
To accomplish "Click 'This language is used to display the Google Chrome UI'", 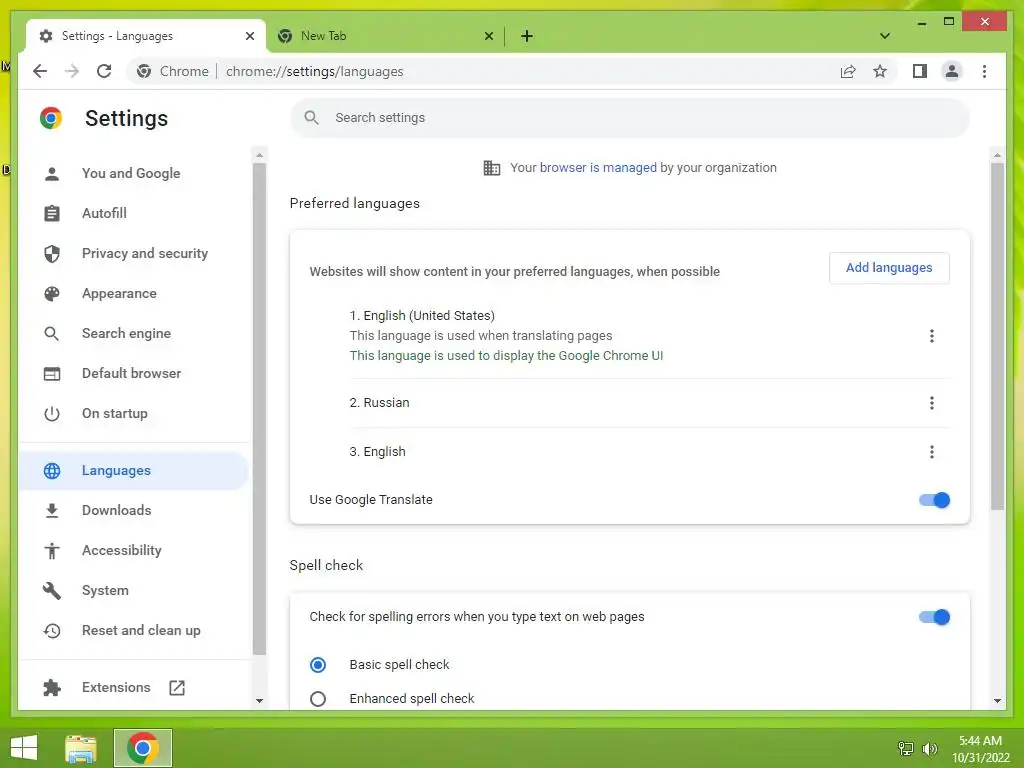I will point(505,356).
